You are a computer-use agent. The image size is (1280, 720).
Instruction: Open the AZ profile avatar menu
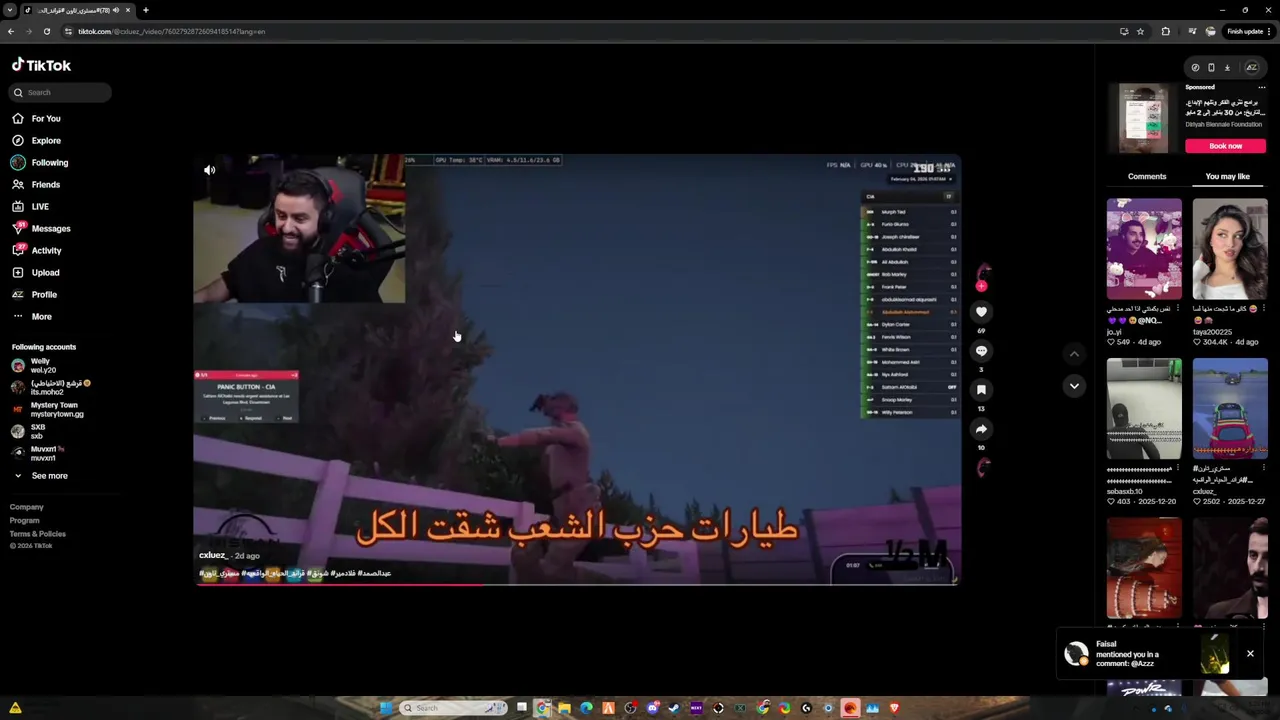point(1251,68)
